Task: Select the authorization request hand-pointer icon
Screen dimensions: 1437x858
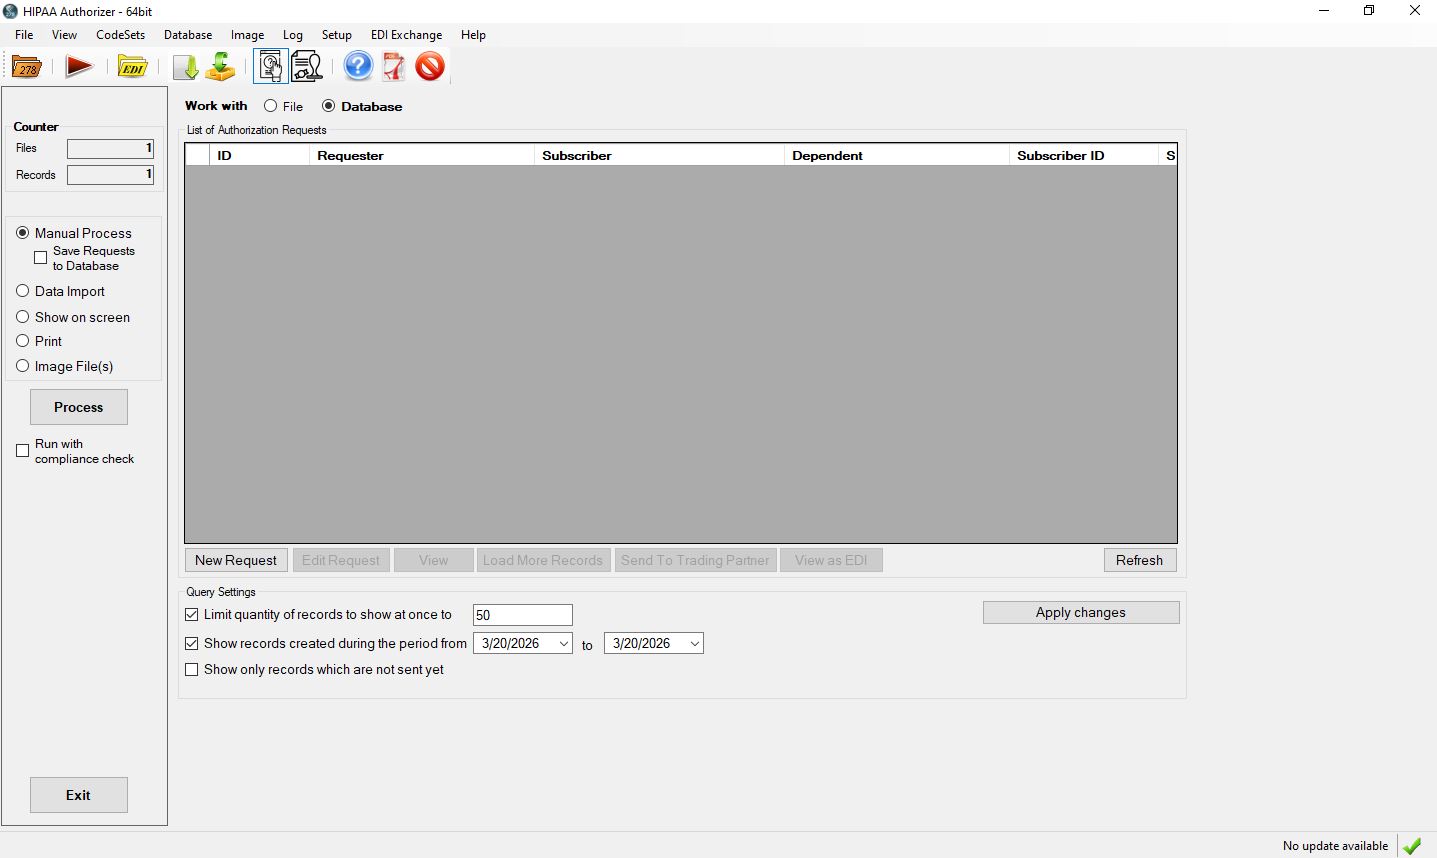Action: coord(270,67)
